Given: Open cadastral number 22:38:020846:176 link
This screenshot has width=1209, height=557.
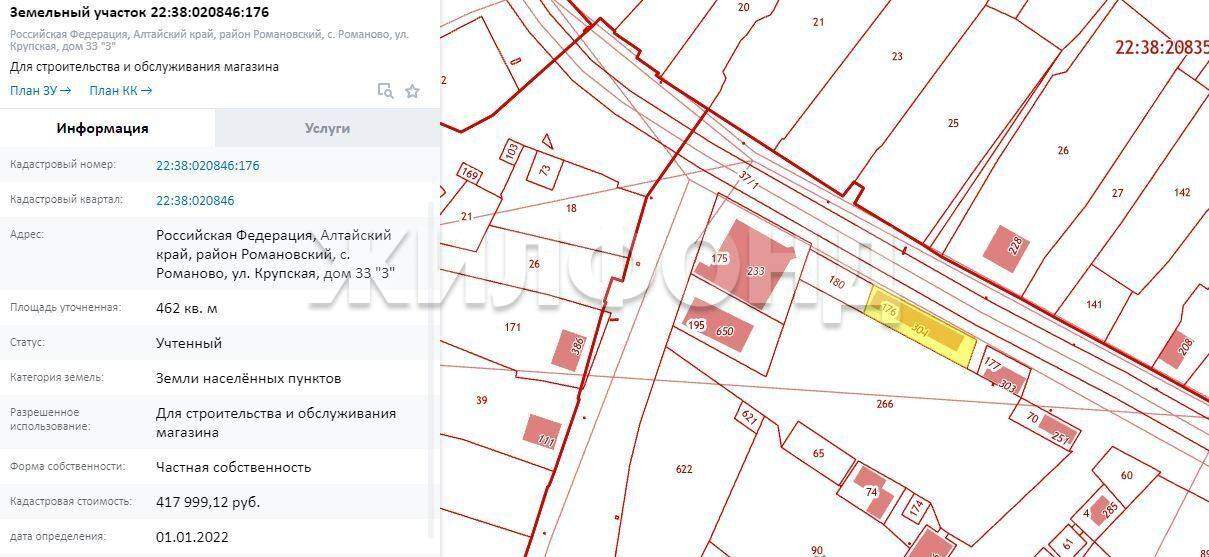Looking at the screenshot, I should [207, 165].
